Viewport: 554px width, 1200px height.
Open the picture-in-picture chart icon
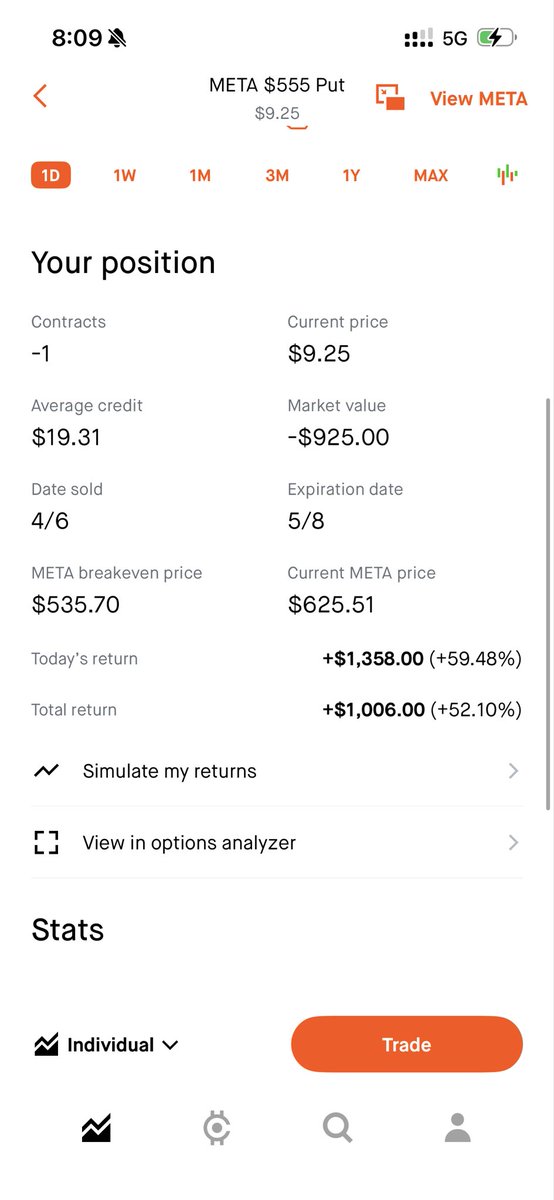(390, 97)
